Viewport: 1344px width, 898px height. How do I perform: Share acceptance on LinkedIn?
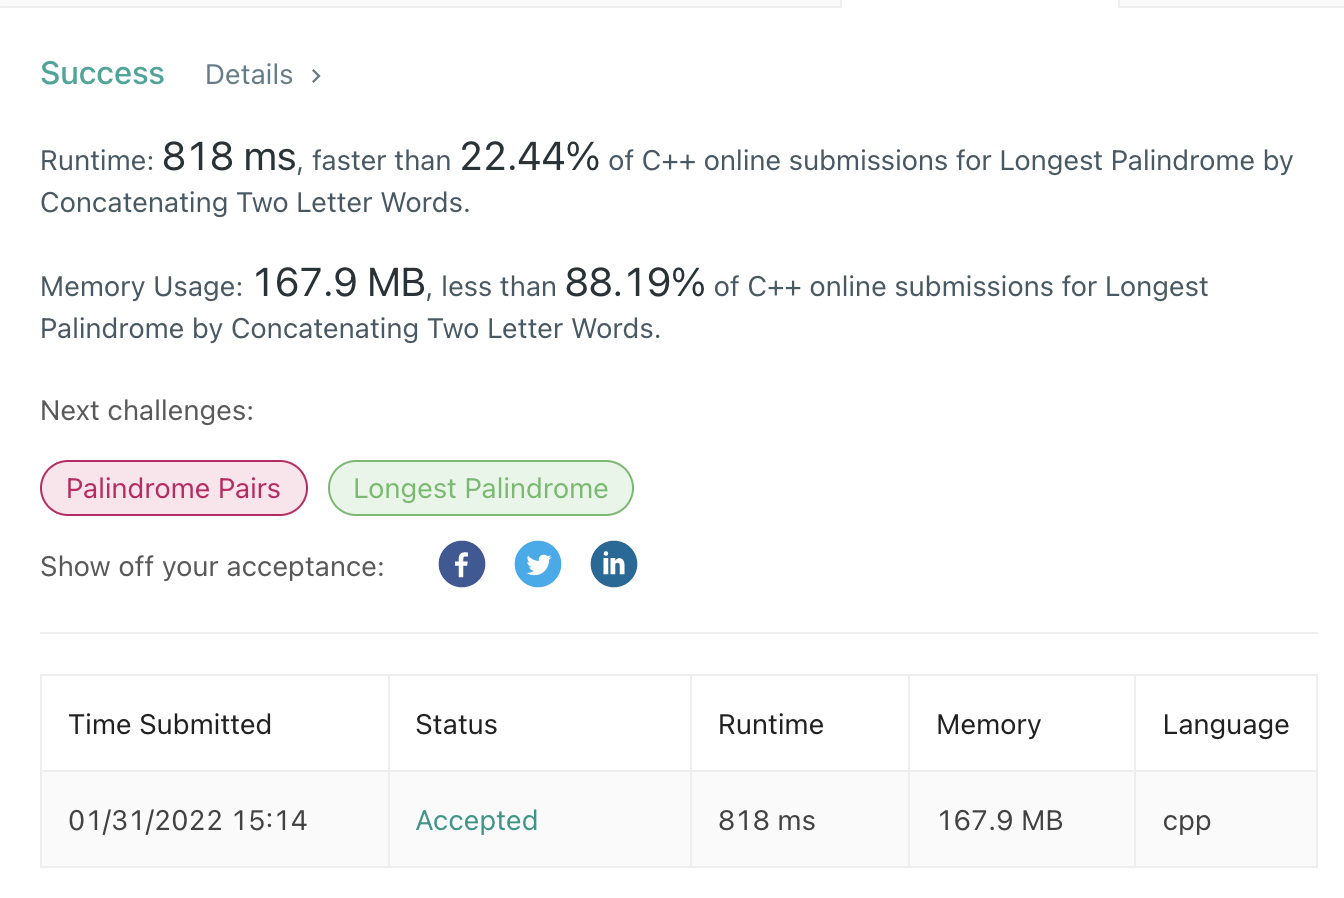614,565
